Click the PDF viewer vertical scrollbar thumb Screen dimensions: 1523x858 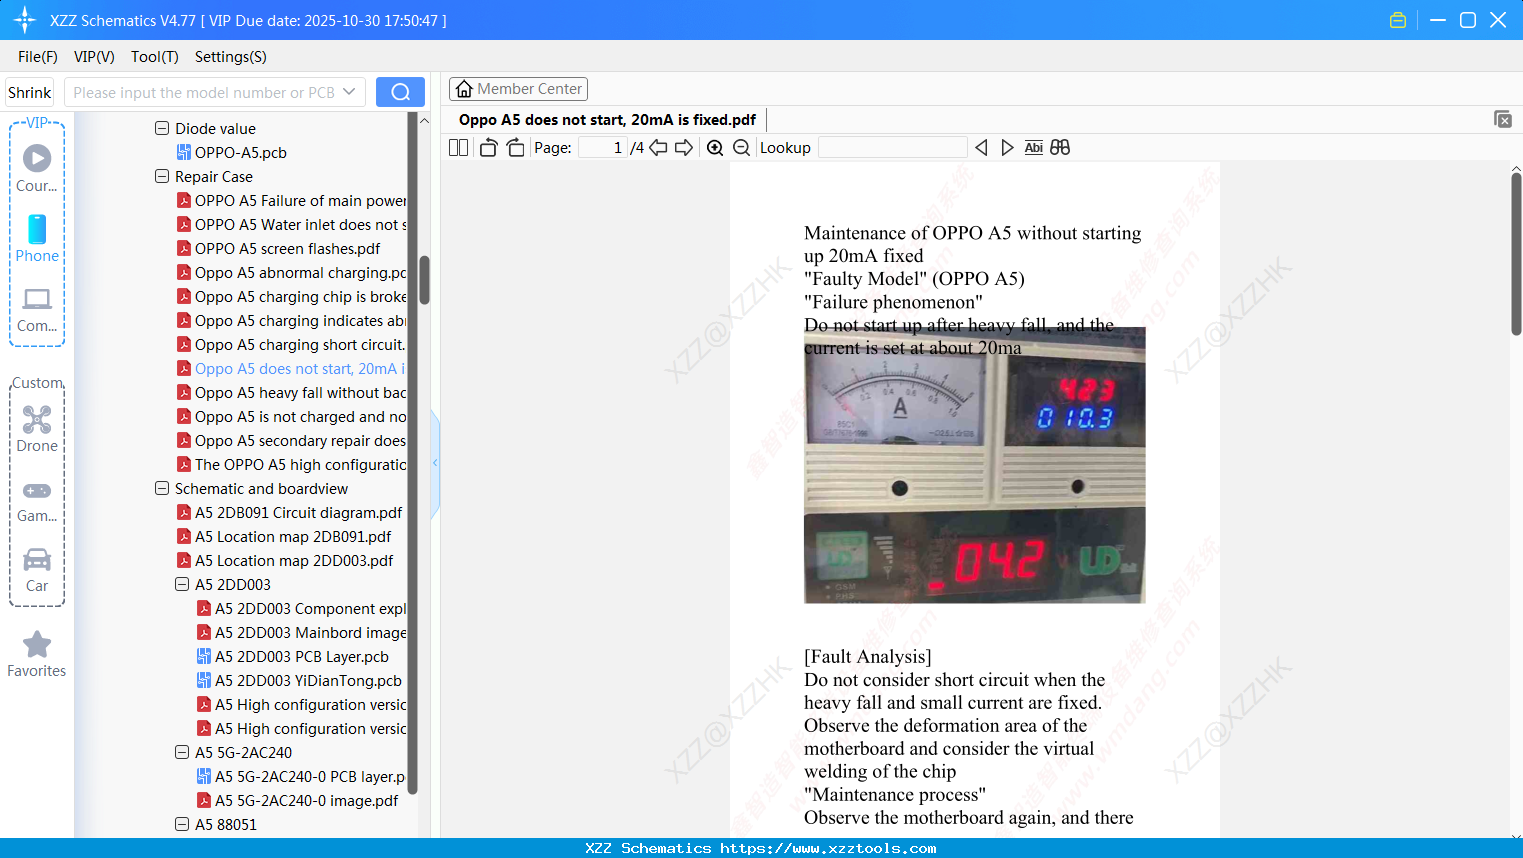1516,254
